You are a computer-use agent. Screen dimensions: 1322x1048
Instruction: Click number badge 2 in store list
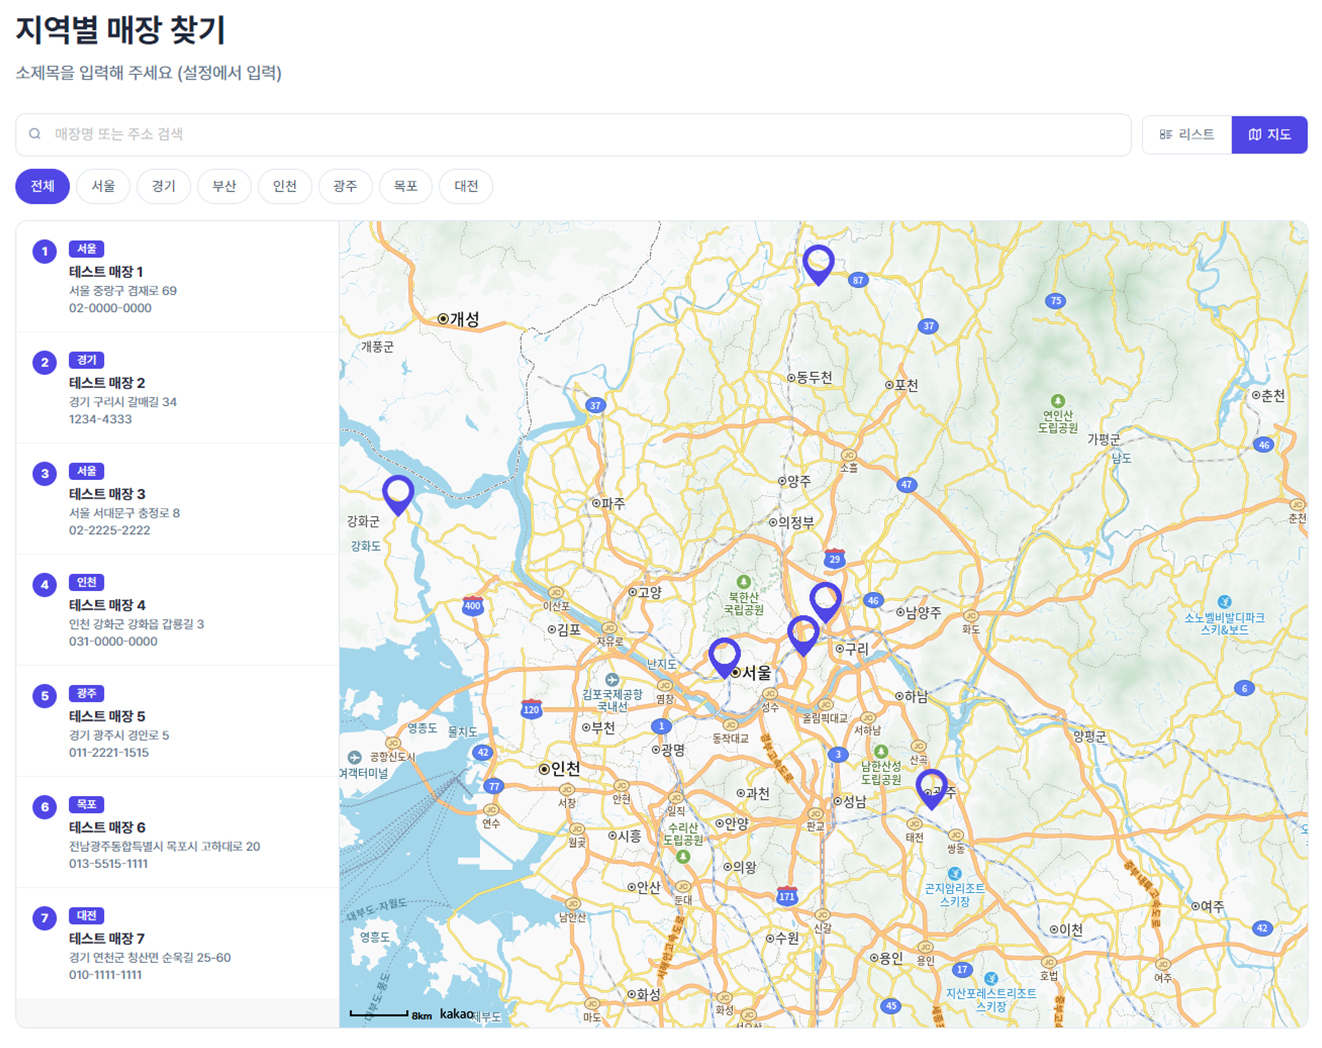point(44,362)
